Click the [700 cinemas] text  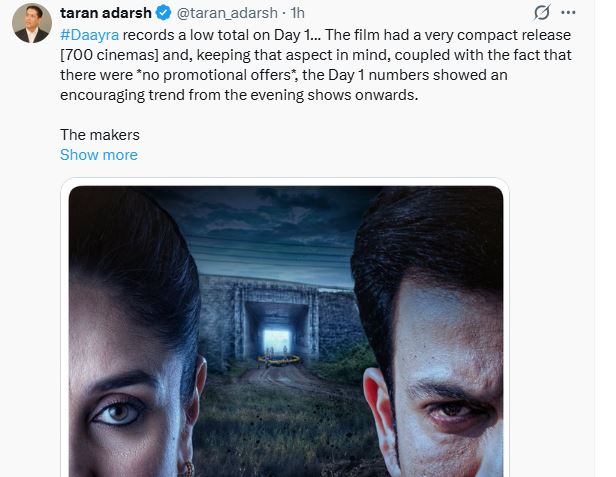[x=109, y=55]
